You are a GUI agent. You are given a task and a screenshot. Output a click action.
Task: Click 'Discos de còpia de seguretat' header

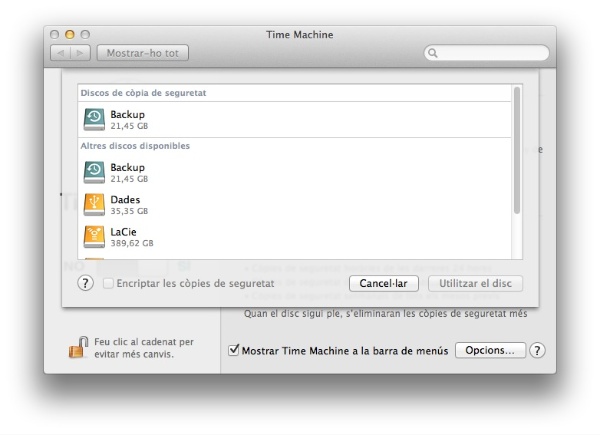click(x=143, y=93)
